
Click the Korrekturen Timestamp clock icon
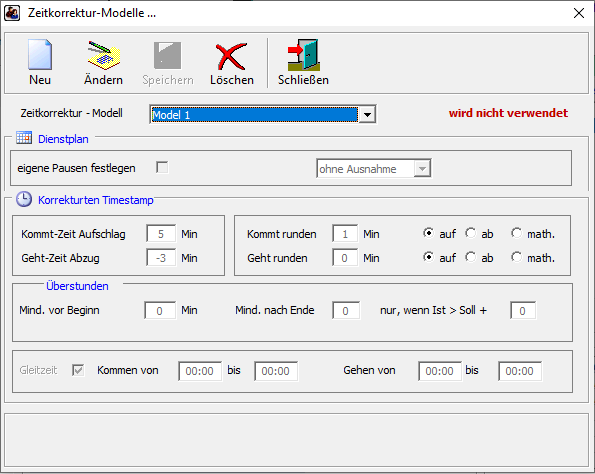click(x=24, y=199)
